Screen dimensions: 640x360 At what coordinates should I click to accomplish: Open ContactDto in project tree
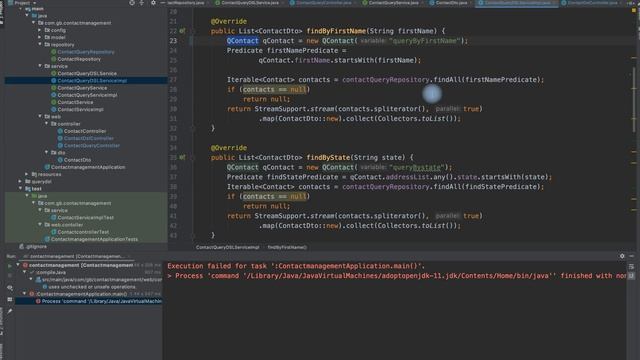click(x=77, y=160)
